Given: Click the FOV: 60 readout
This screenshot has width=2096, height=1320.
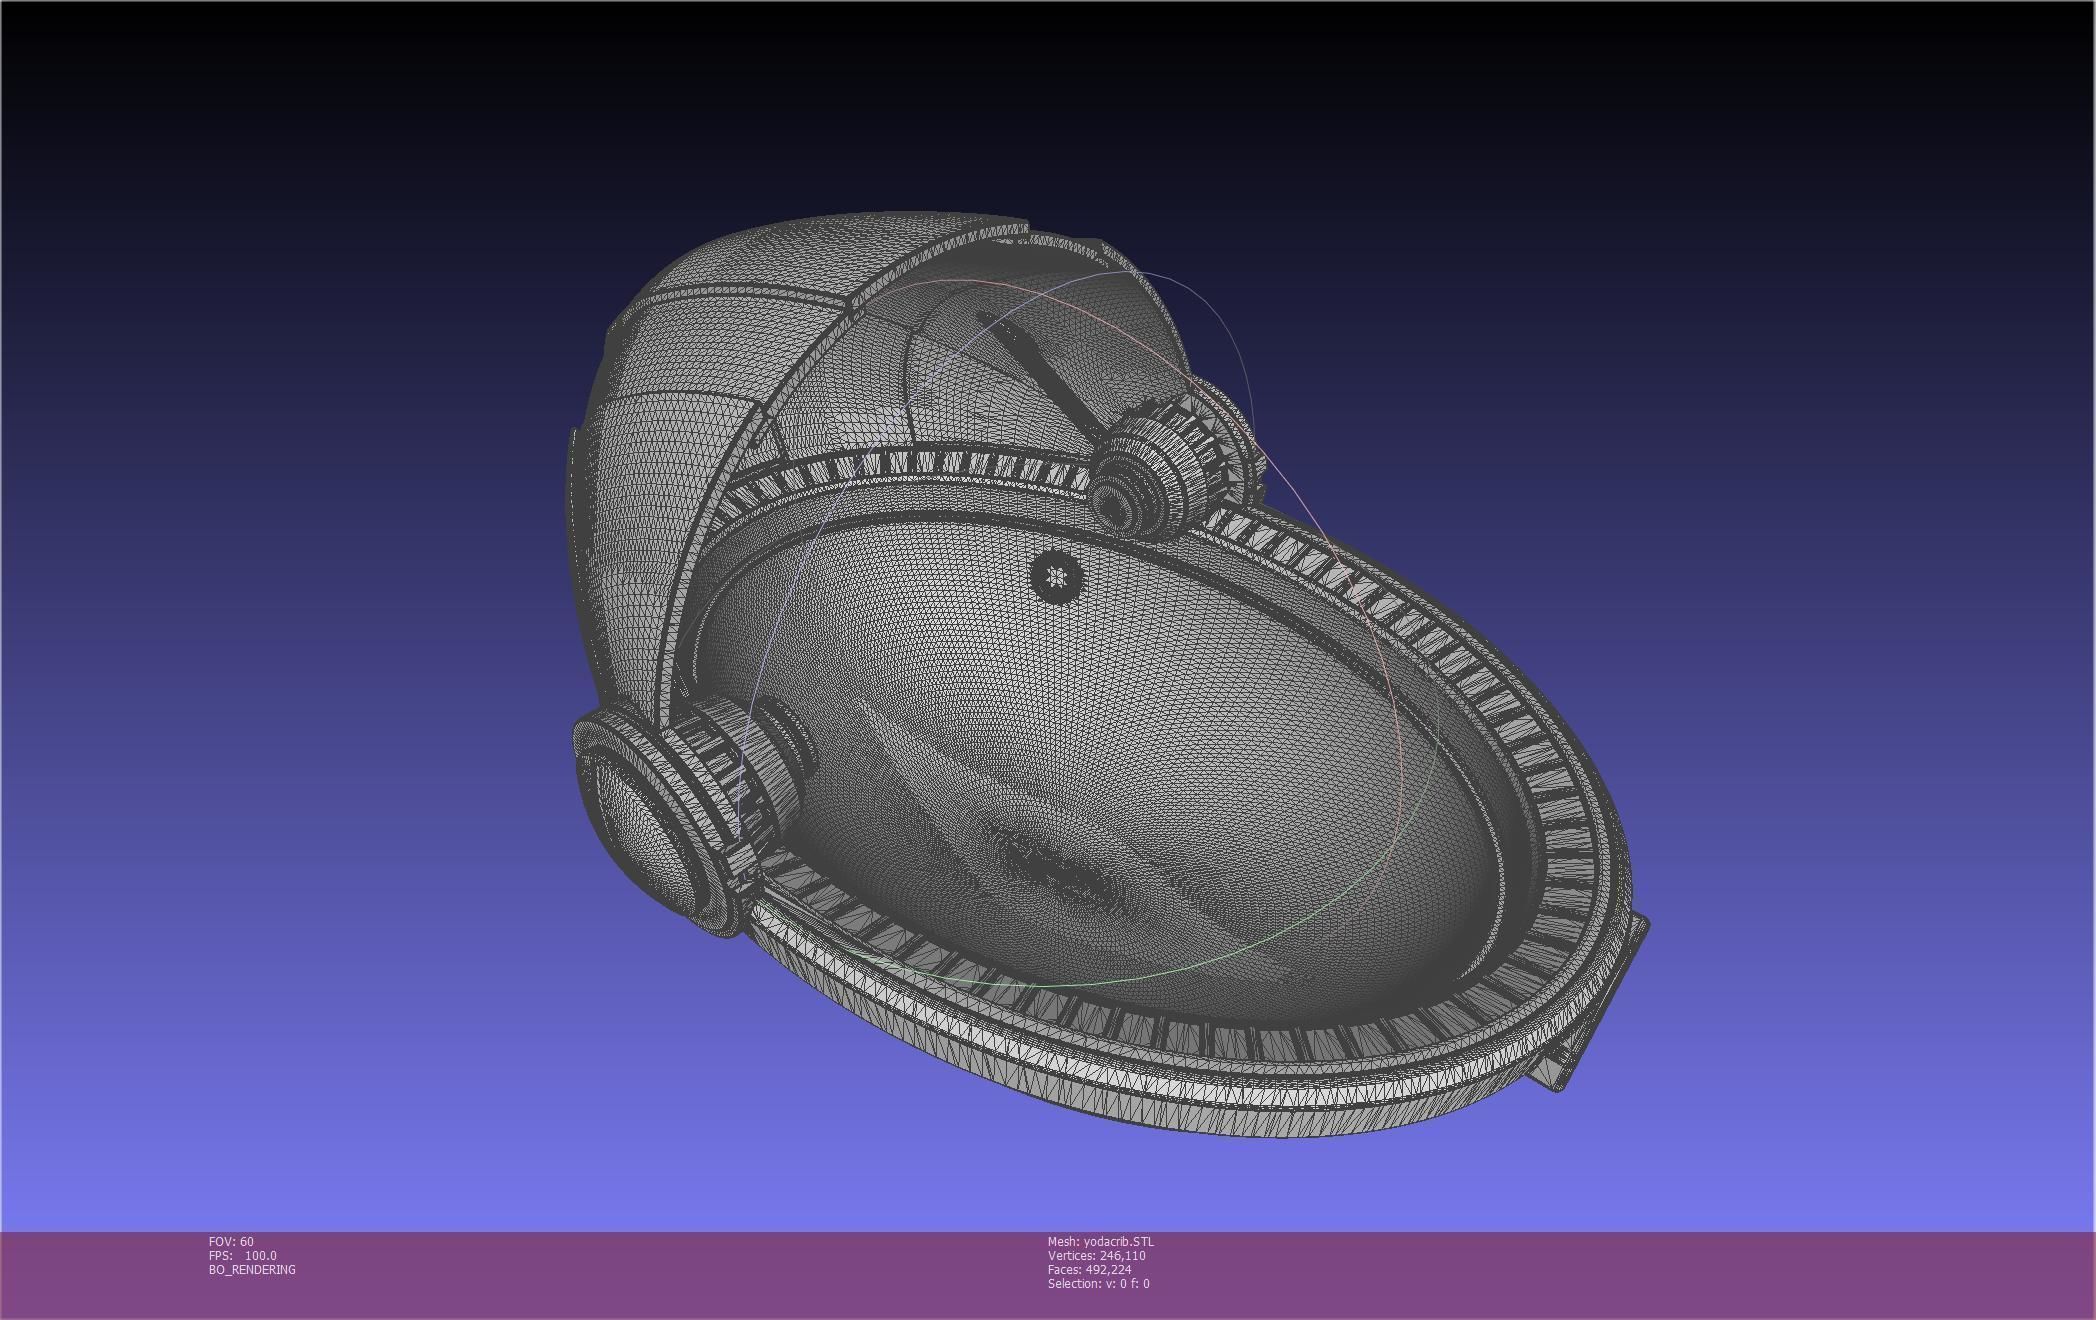Looking at the screenshot, I should (231, 1241).
